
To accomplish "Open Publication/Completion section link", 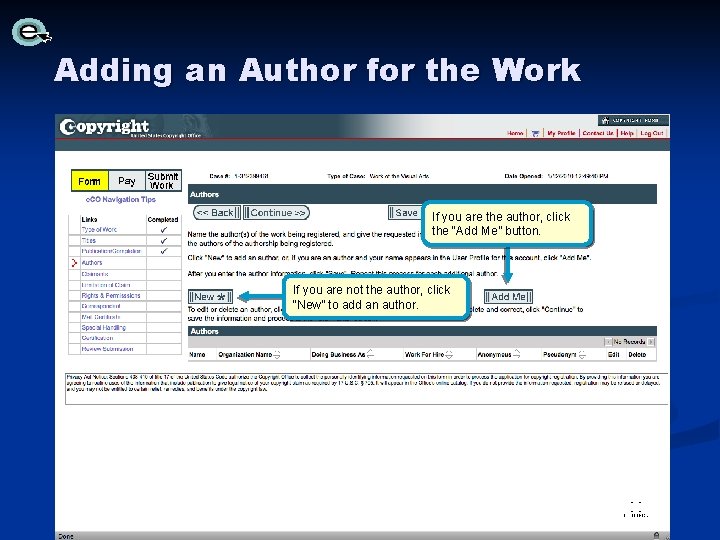I will coord(111,251).
